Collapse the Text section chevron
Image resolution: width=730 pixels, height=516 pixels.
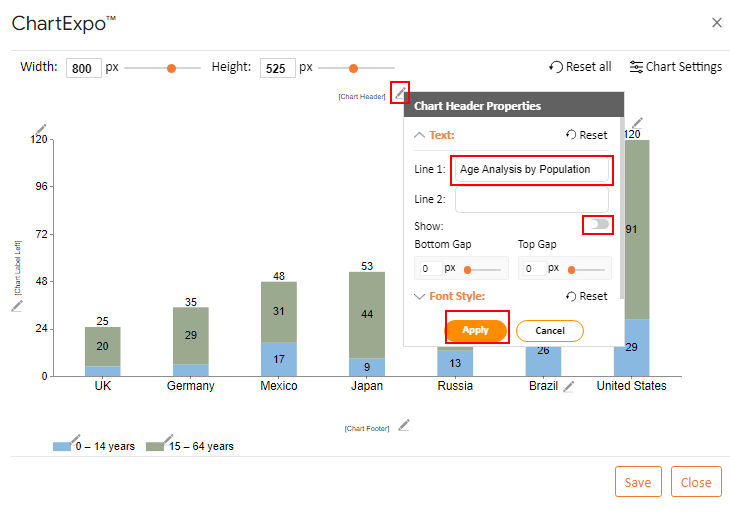coord(419,135)
